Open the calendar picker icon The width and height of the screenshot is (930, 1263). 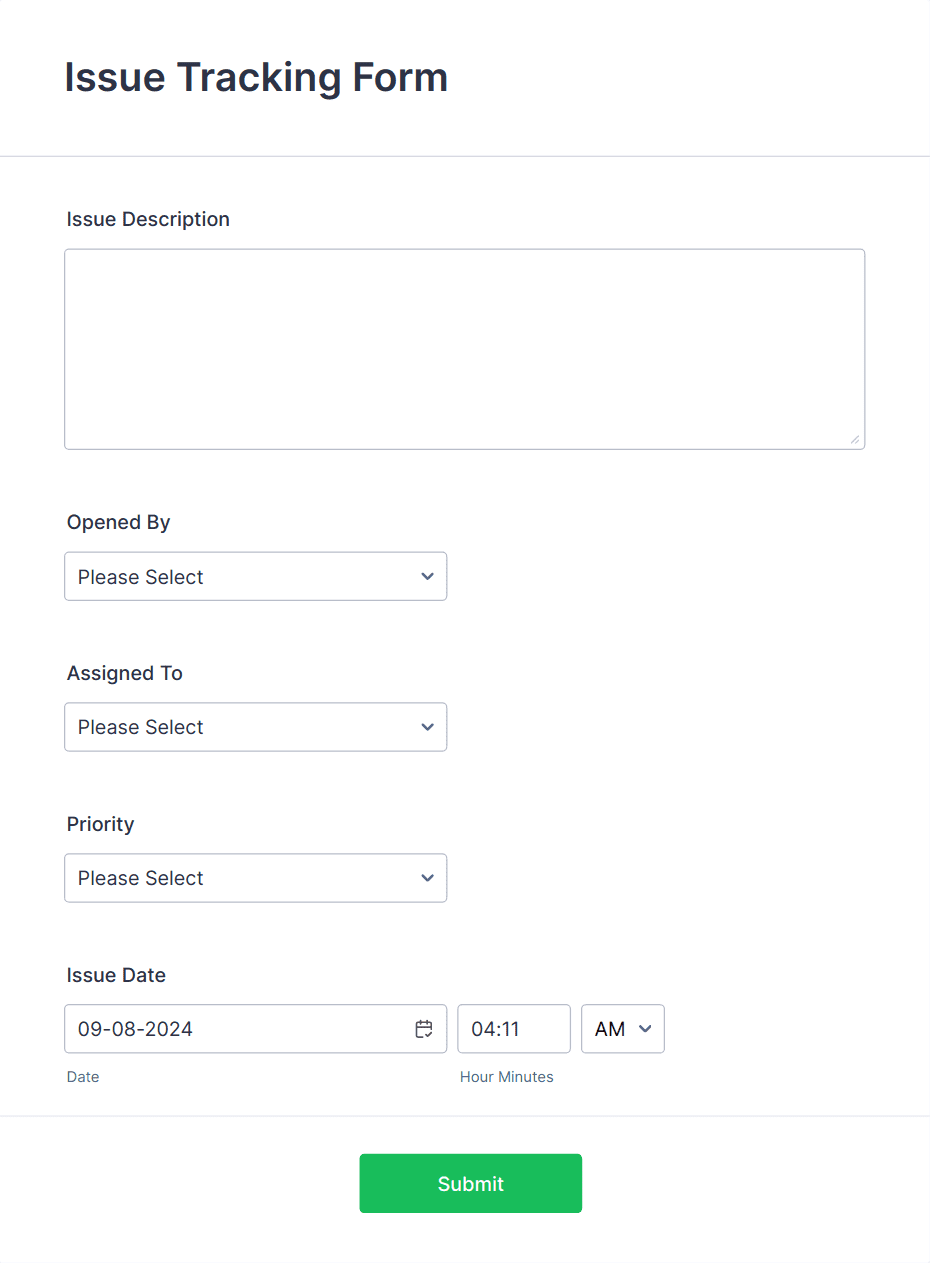pyautogui.click(x=423, y=1029)
